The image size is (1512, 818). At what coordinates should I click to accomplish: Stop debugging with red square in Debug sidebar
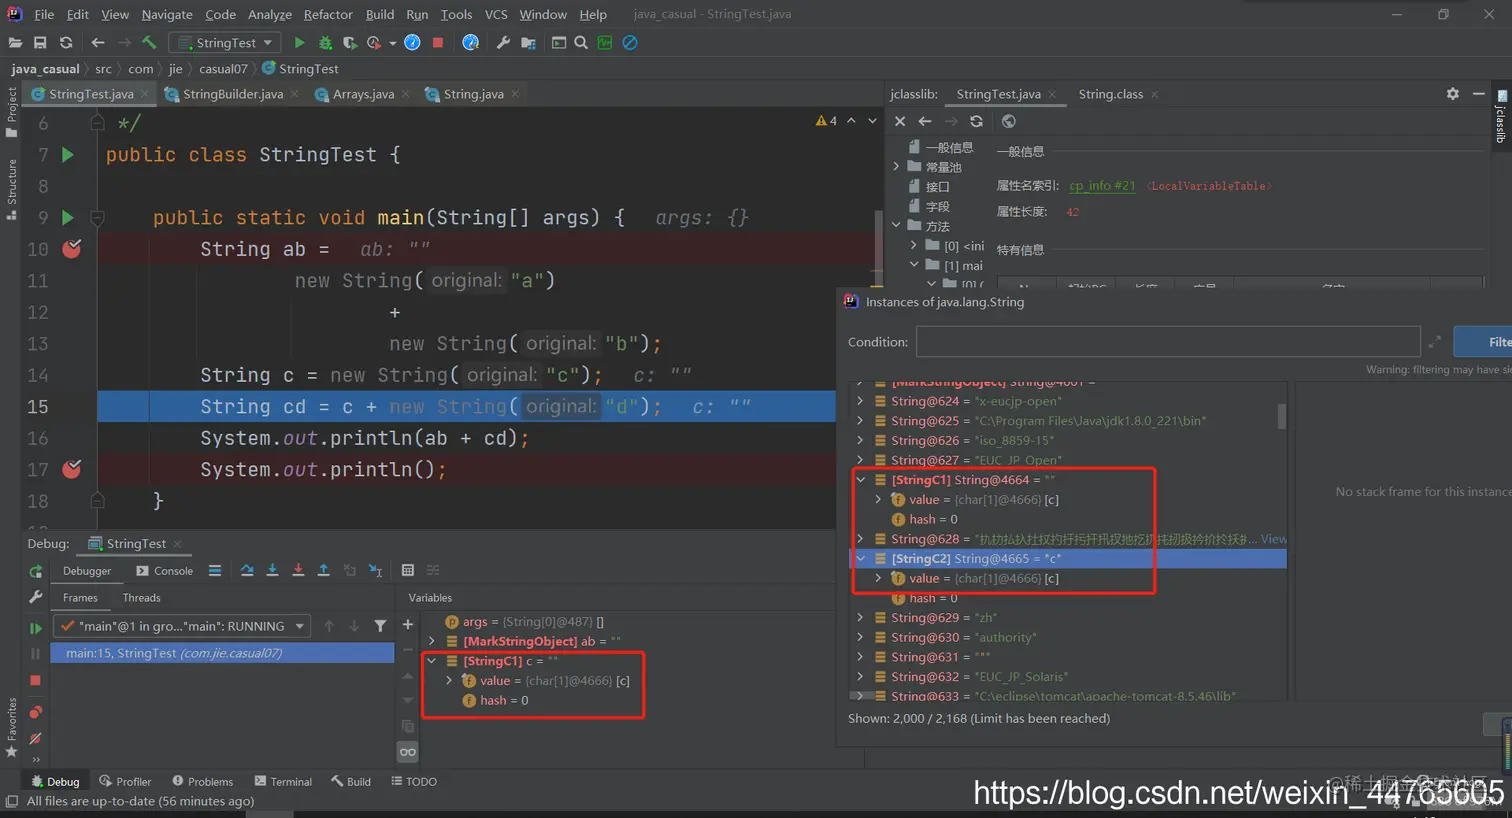click(36, 680)
